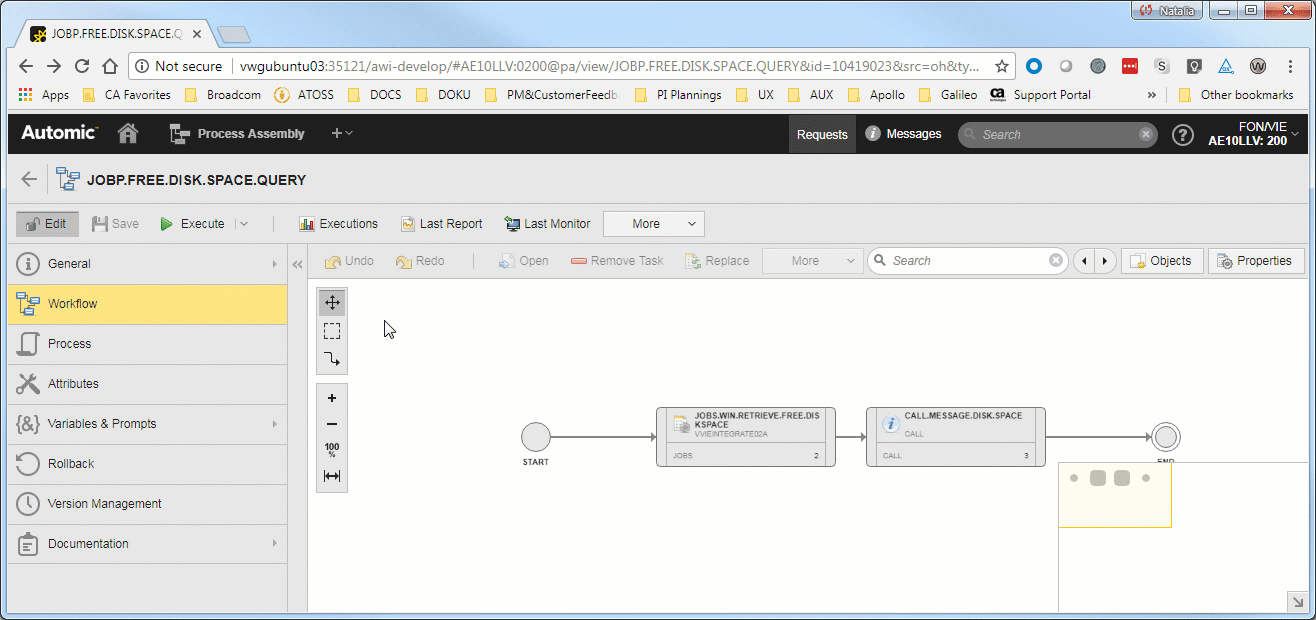Reset zoom to 100 percent
This screenshot has width=1316, height=620.
coord(332,450)
